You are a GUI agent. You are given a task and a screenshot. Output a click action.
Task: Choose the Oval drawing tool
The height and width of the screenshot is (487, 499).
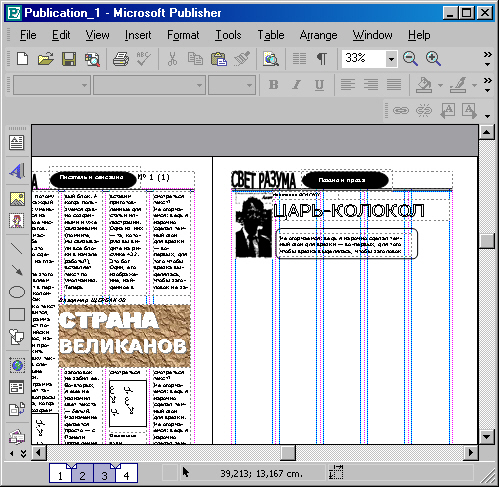[x=17, y=292]
